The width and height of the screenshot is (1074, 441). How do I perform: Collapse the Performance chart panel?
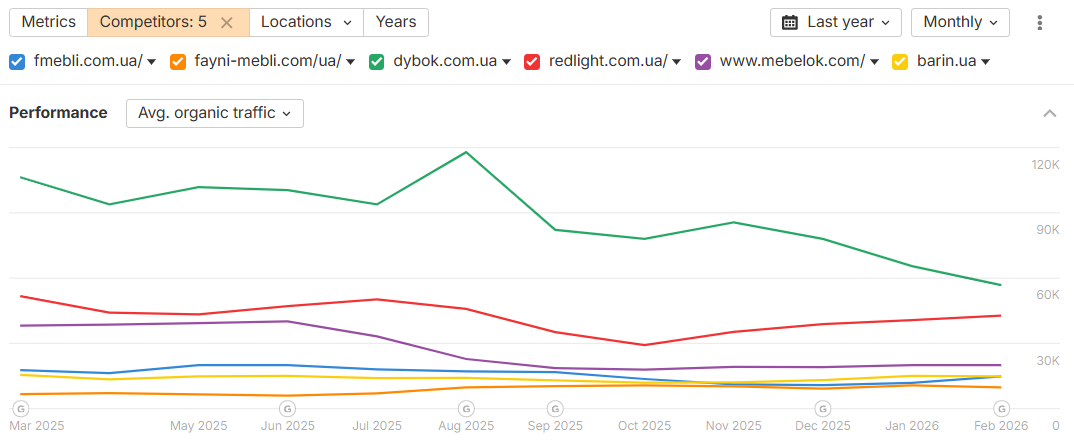pyautogui.click(x=1050, y=113)
